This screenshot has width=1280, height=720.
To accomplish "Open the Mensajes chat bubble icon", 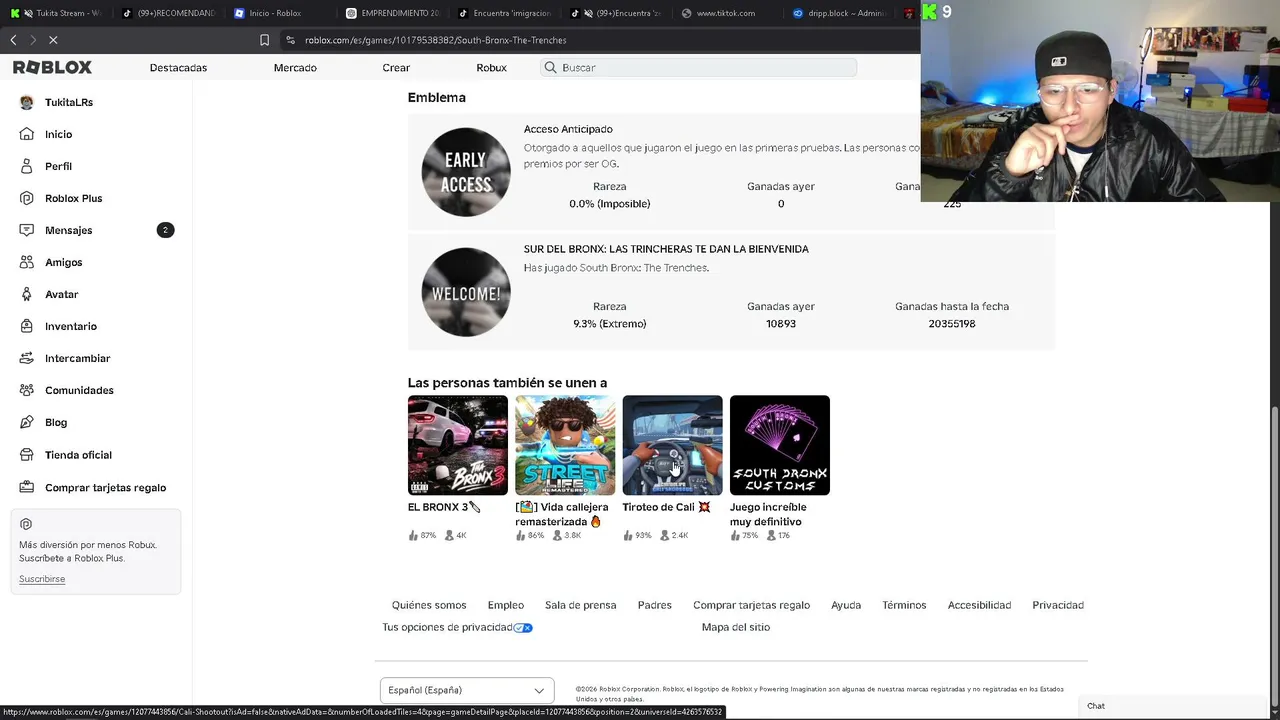I will 26,230.
